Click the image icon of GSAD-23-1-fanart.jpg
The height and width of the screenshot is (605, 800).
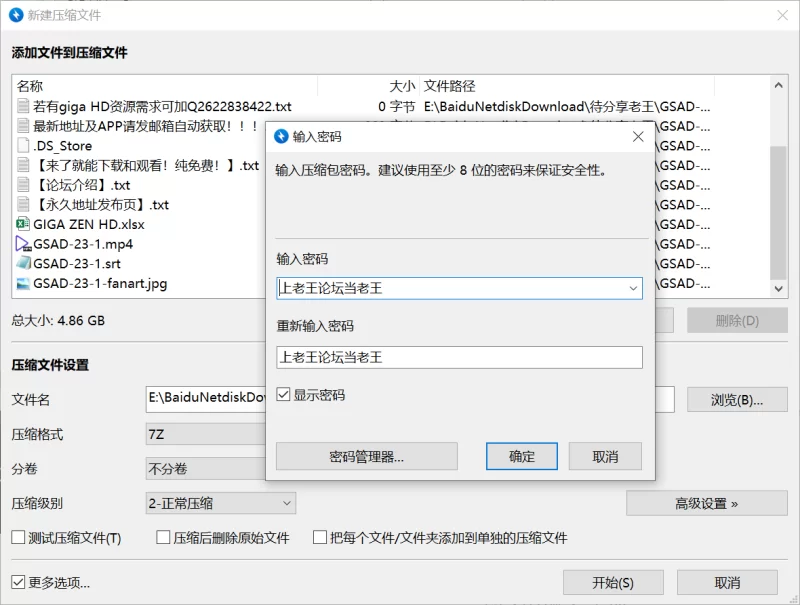coord(24,283)
